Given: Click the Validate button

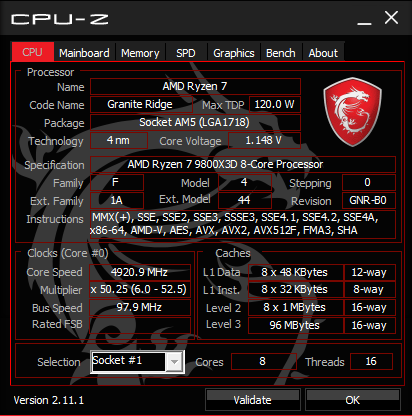Looking at the screenshot, I should (253, 399).
